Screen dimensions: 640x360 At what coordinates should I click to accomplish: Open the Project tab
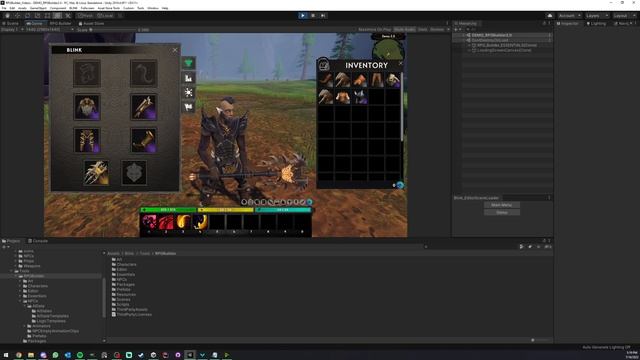[11, 241]
